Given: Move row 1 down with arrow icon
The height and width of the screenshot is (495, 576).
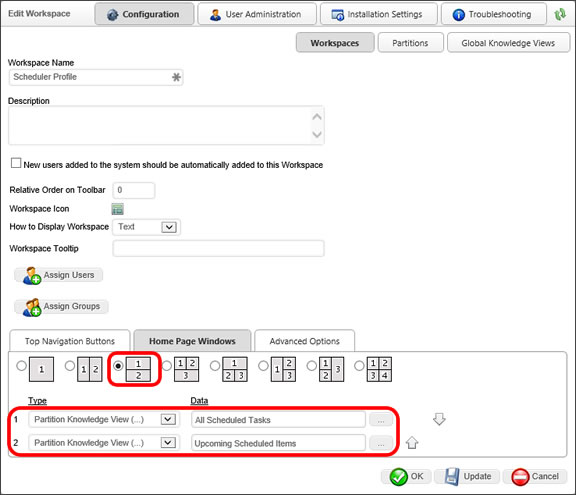Looking at the screenshot, I should (x=439, y=419).
